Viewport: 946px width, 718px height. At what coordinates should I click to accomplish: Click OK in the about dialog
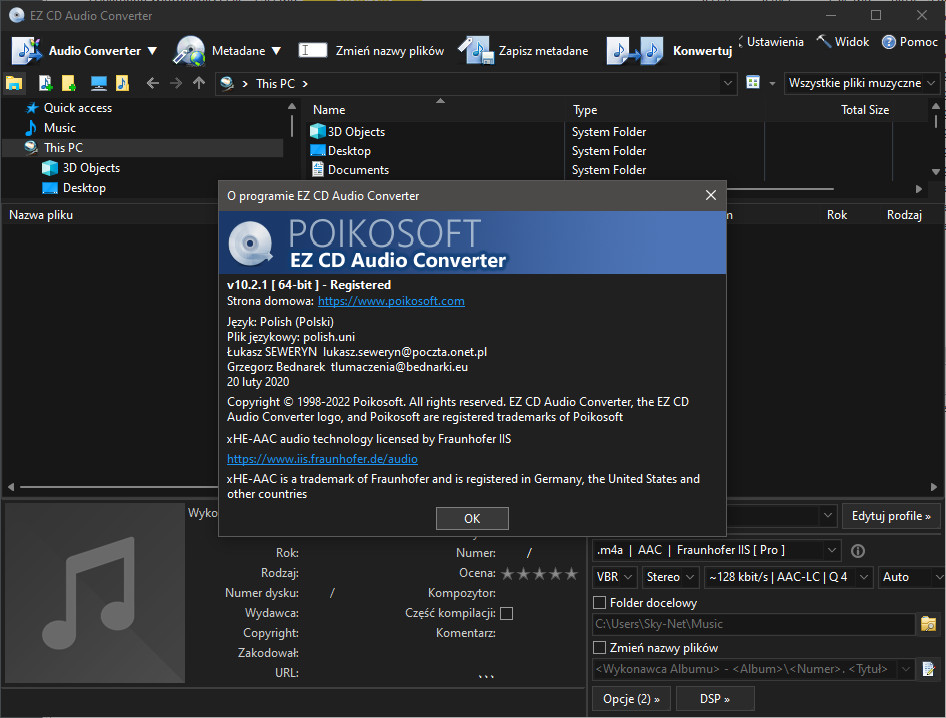[x=472, y=518]
